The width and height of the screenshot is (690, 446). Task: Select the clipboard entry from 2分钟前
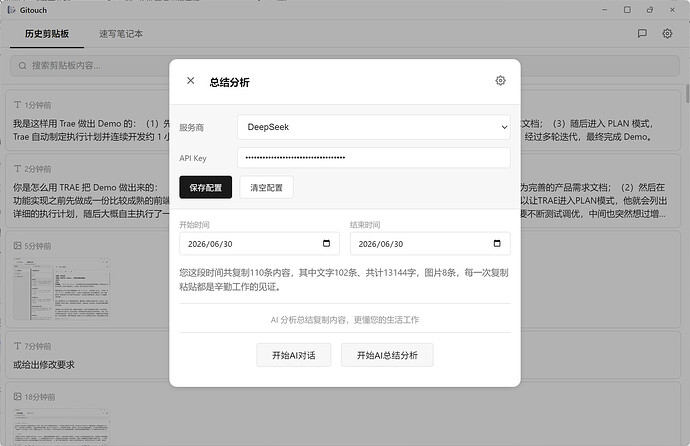tap(343, 191)
